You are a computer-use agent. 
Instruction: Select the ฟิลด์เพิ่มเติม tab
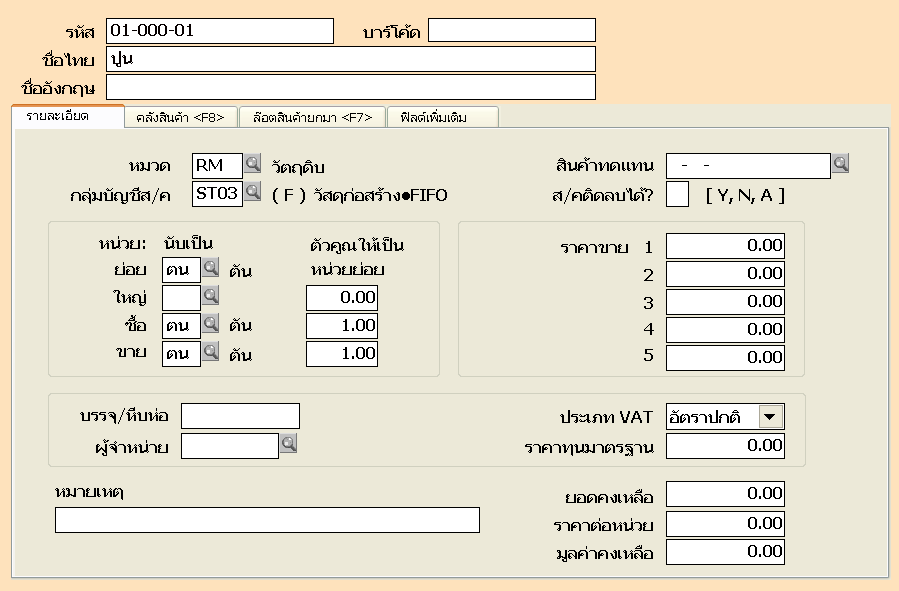click(x=442, y=118)
